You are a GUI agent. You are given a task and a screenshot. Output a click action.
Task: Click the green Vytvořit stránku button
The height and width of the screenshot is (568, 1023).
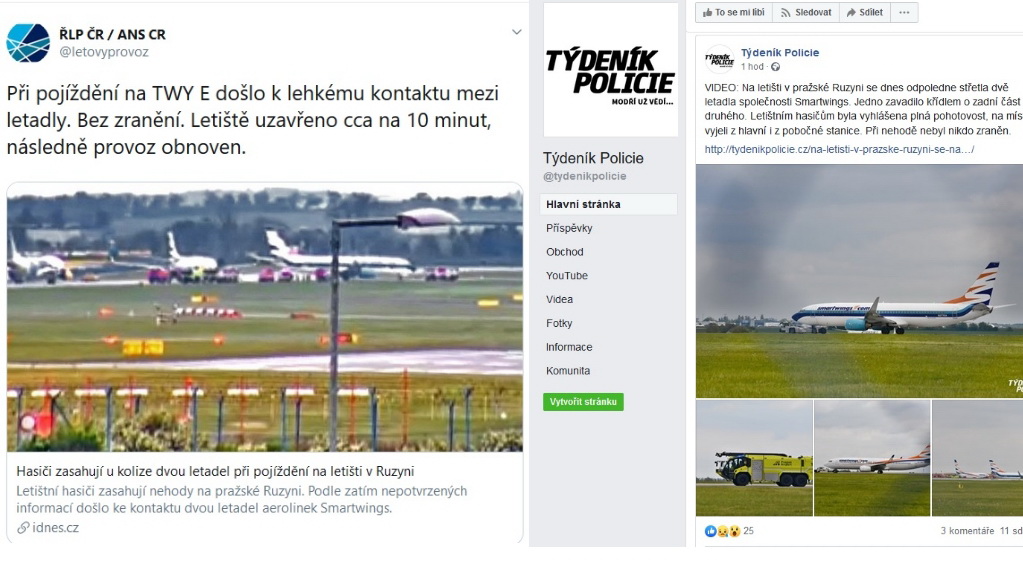point(583,402)
